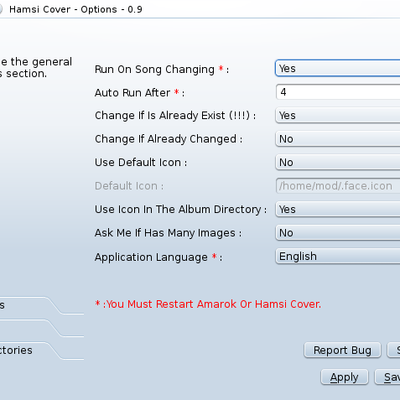Open the Use Default Icon dropdown
The image size is (400, 400).
pos(337,162)
